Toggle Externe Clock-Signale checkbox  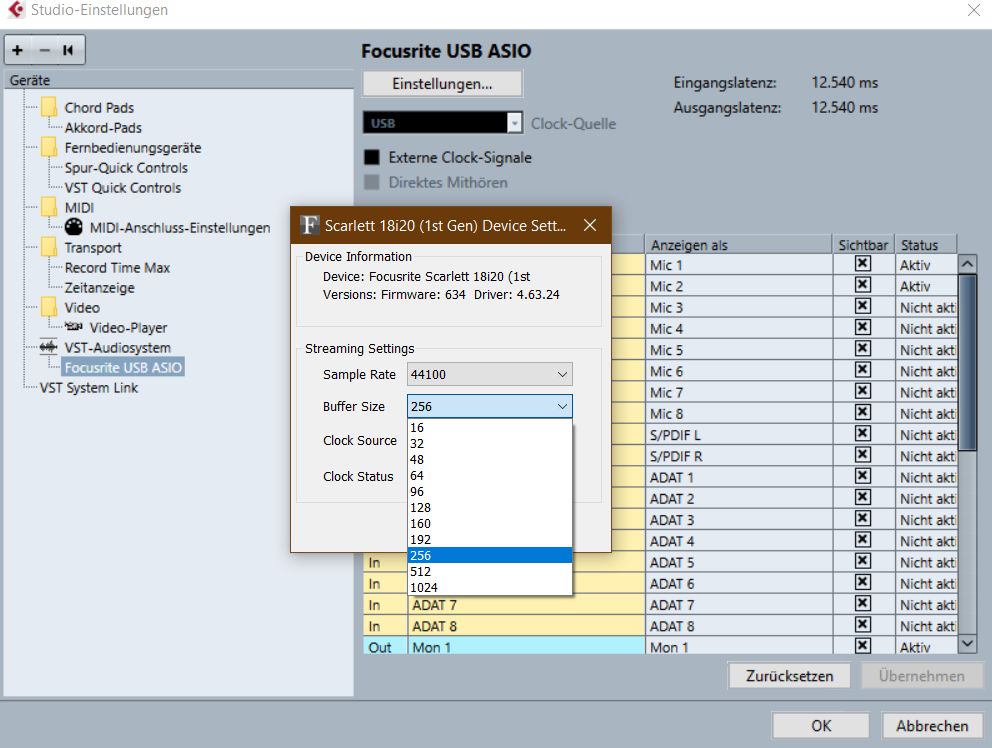[372, 157]
